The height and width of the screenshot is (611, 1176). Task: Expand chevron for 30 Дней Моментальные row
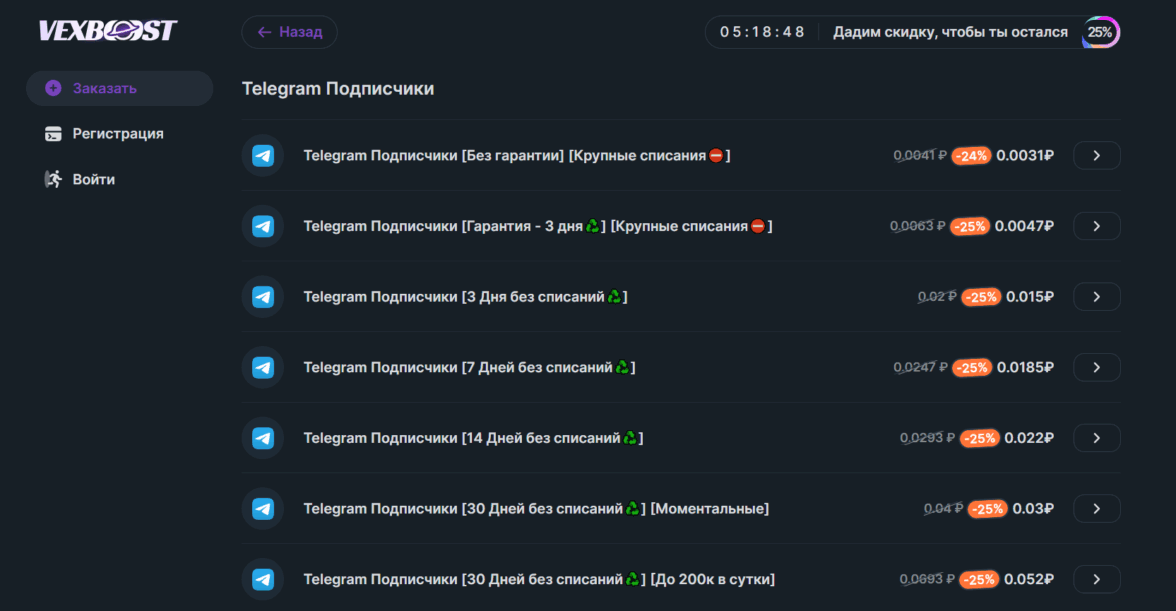[x=1096, y=509]
